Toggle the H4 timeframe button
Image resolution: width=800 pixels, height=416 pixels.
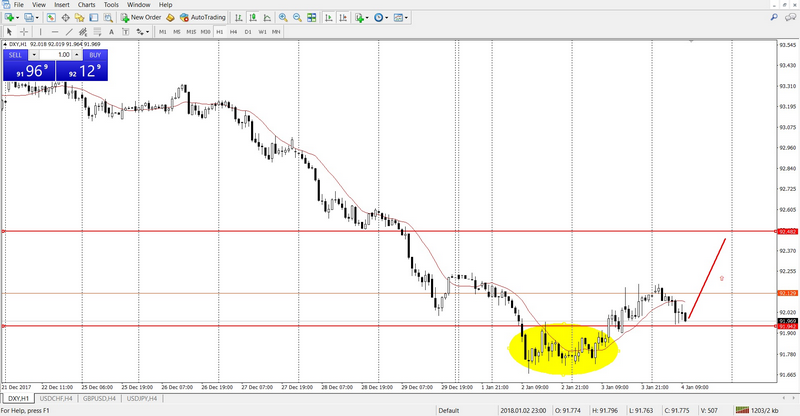(x=232, y=32)
